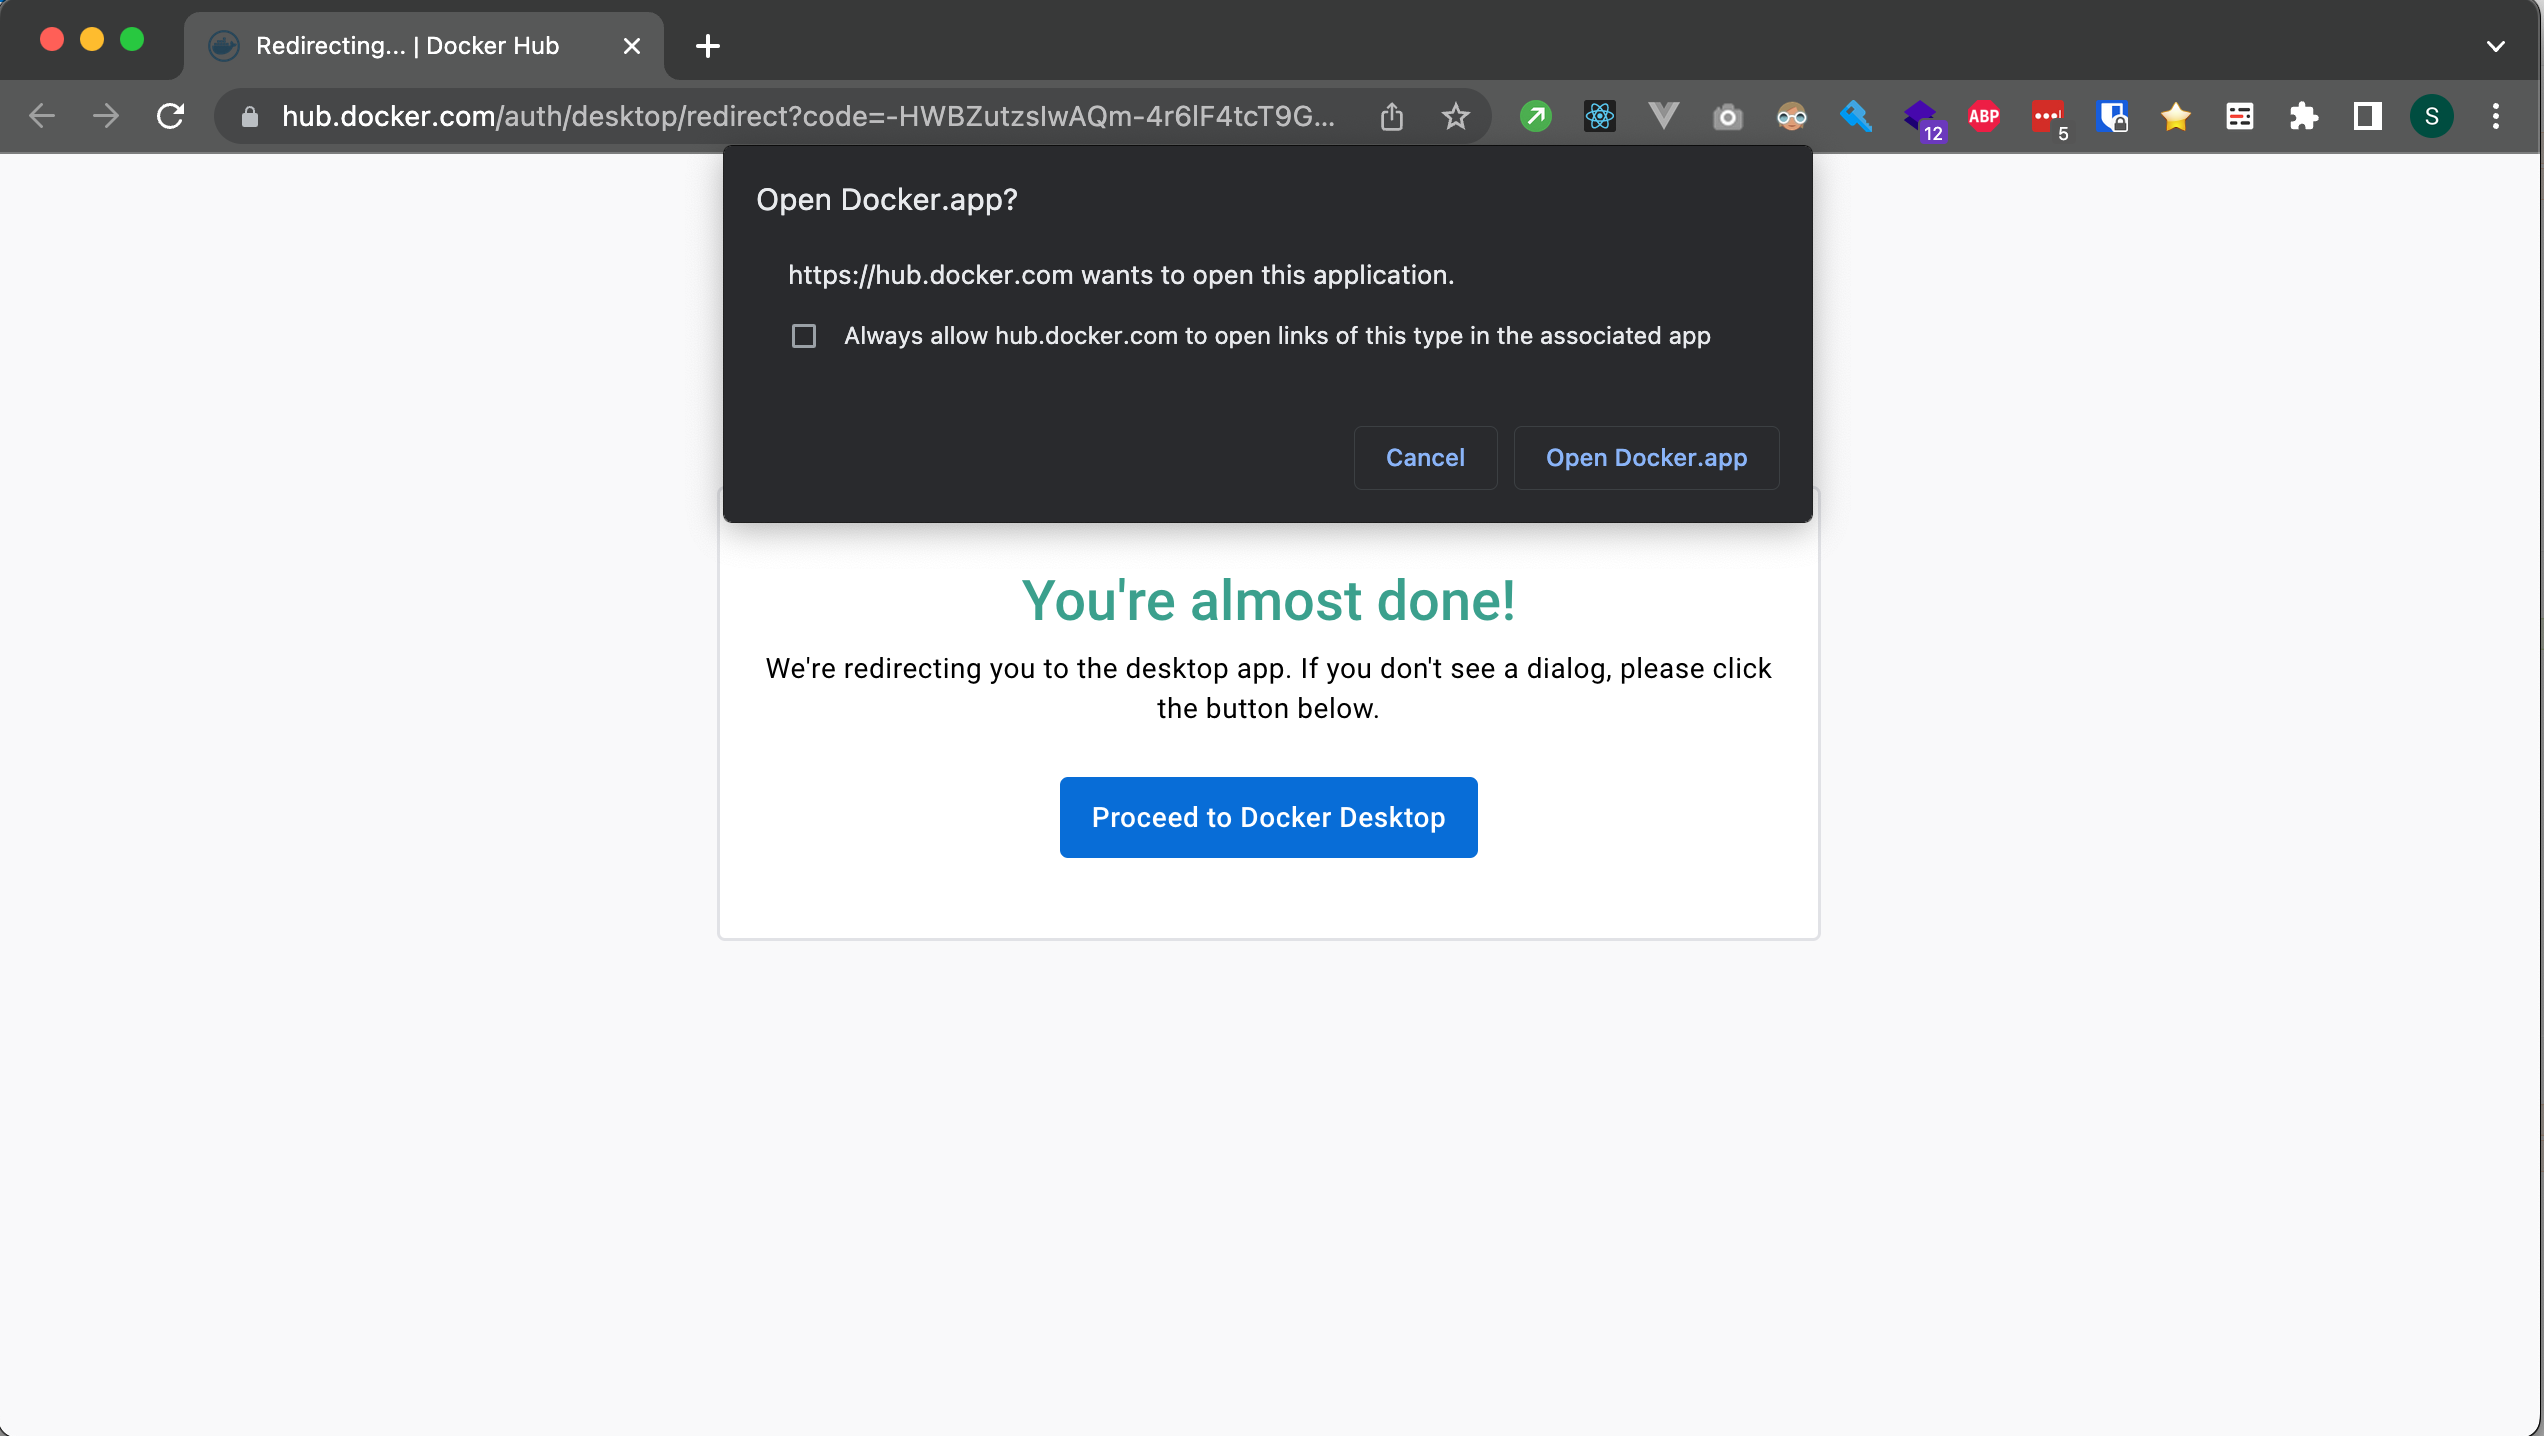Open the Privacy Badger extension
This screenshot has width=2544, height=1436.
(1791, 116)
